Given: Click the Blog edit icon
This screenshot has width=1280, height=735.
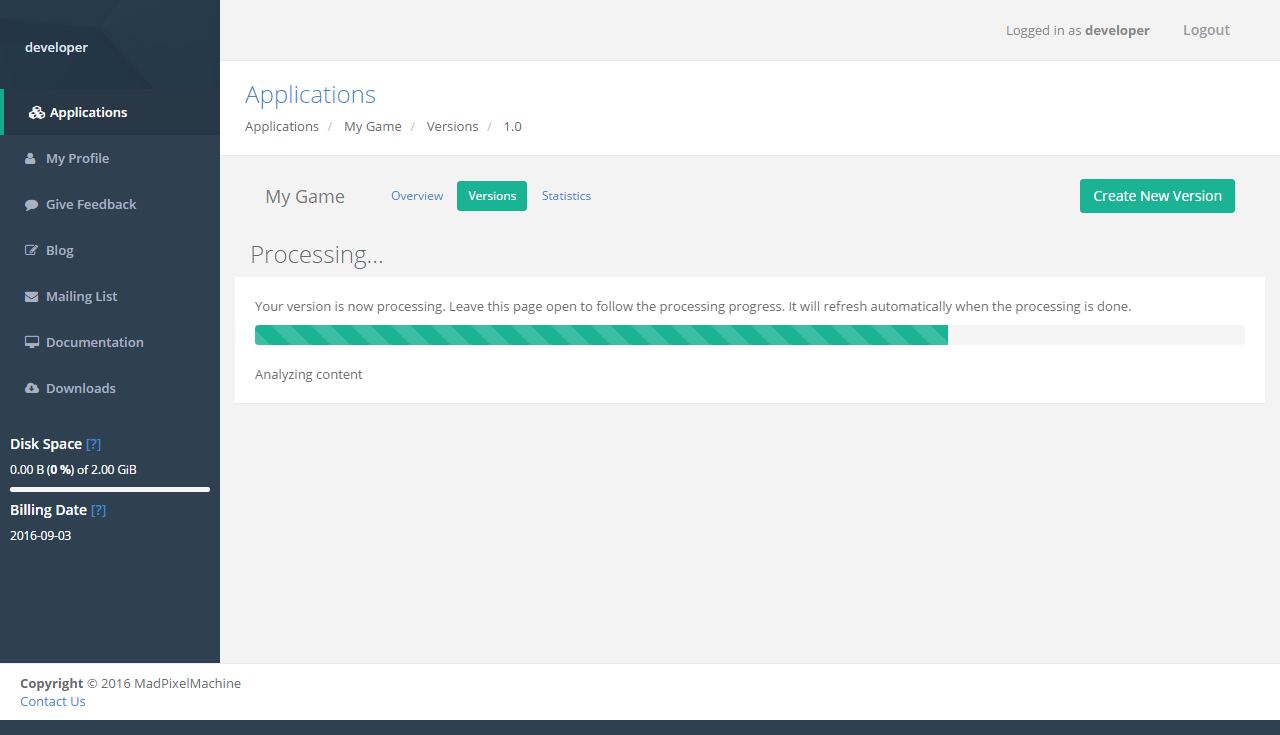Looking at the screenshot, I should coord(31,251).
